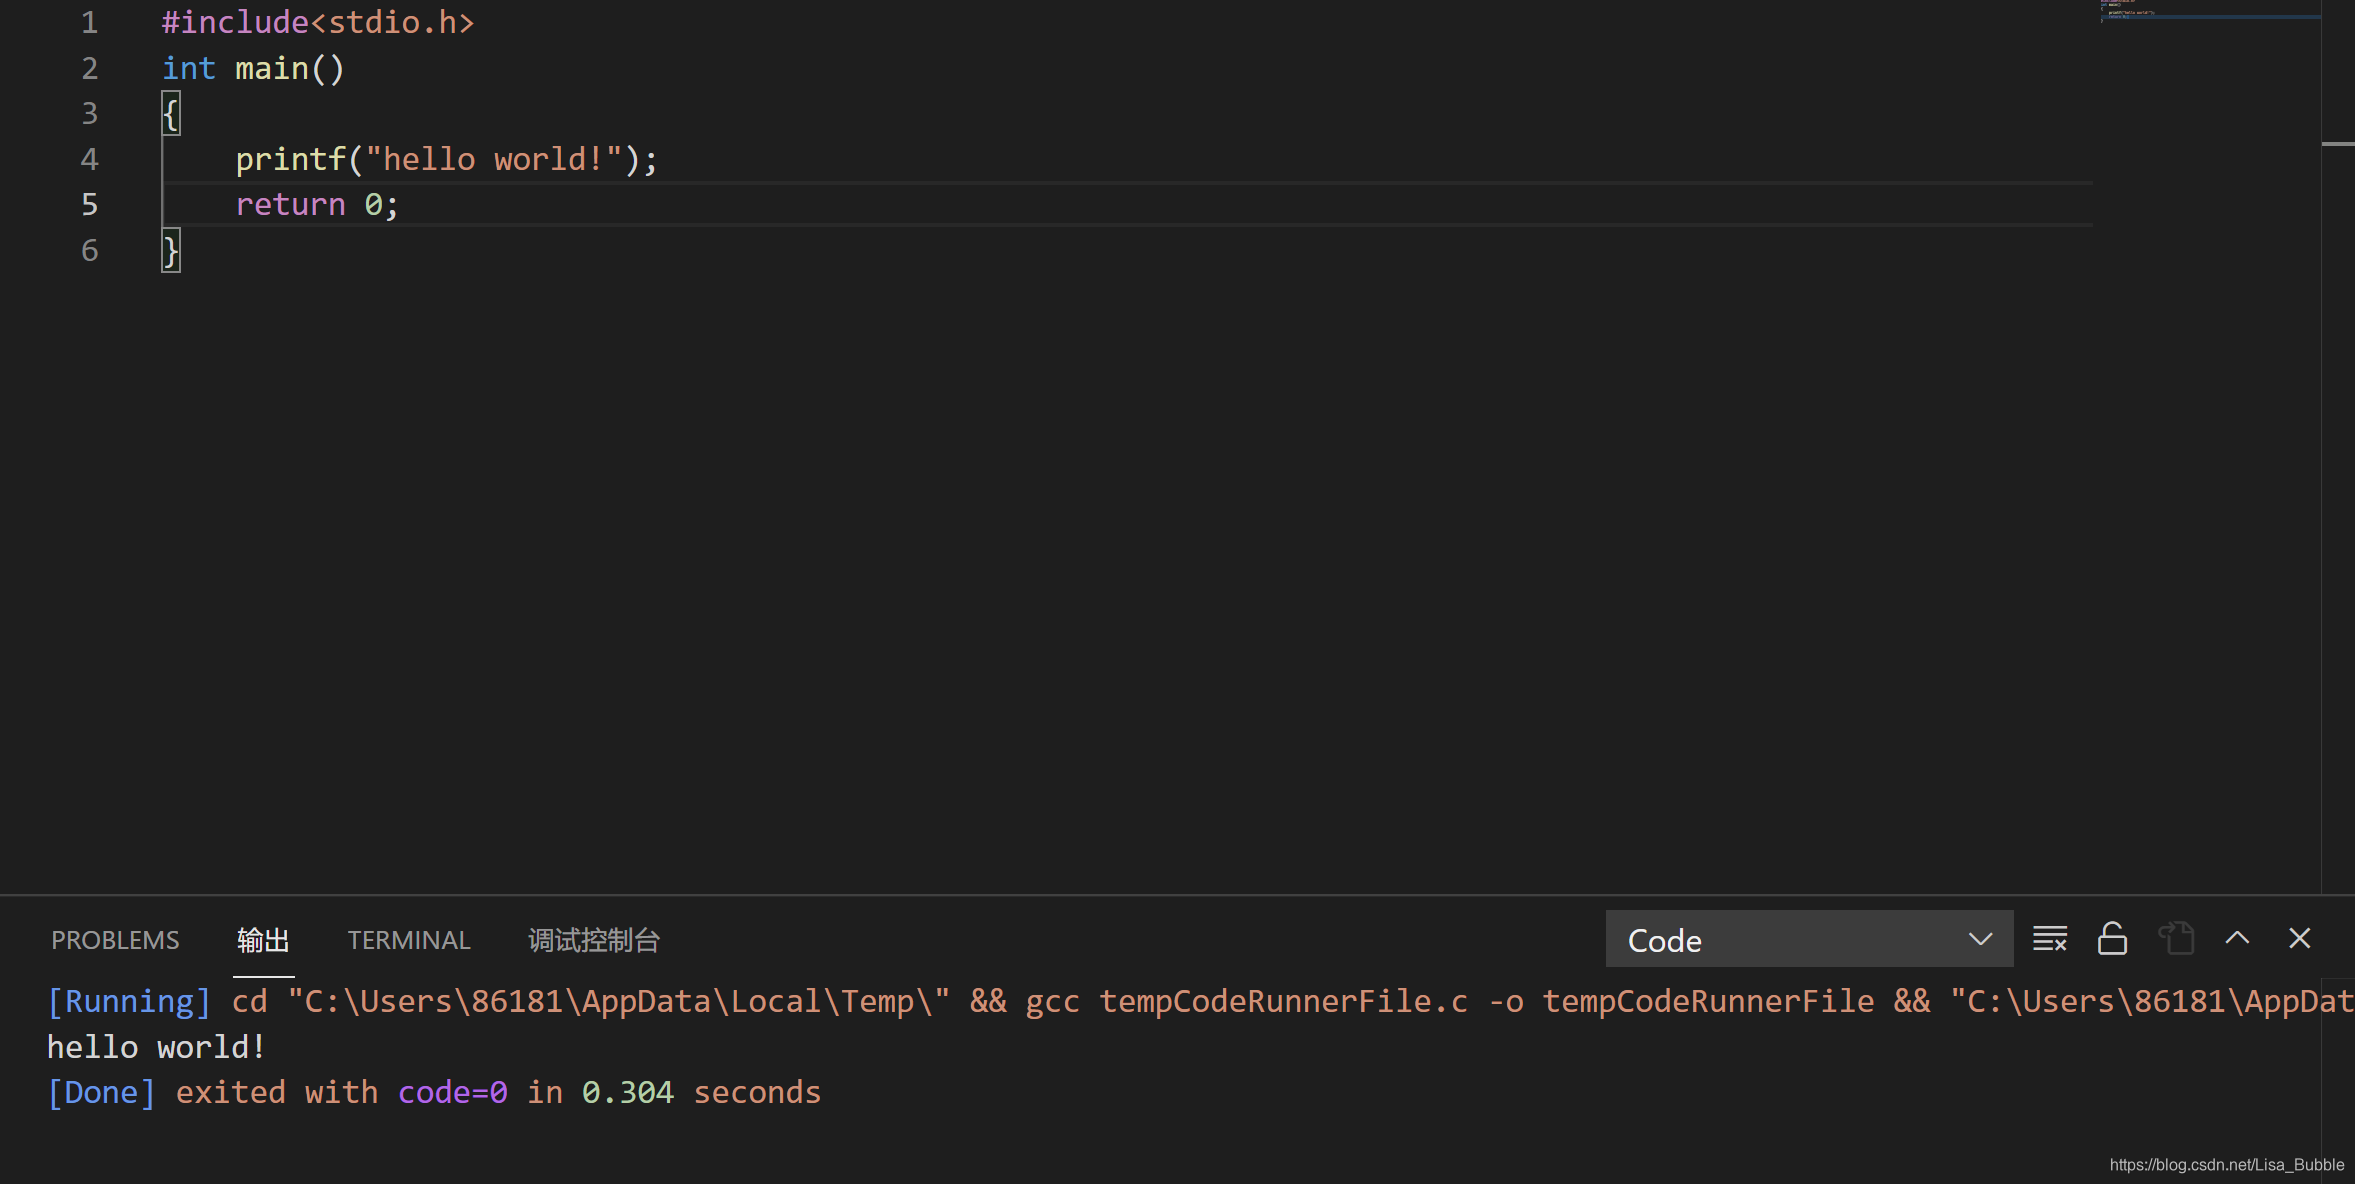Open the TERMINAL tab
Screen dimensions: 2355x1184
click(408, 940)
